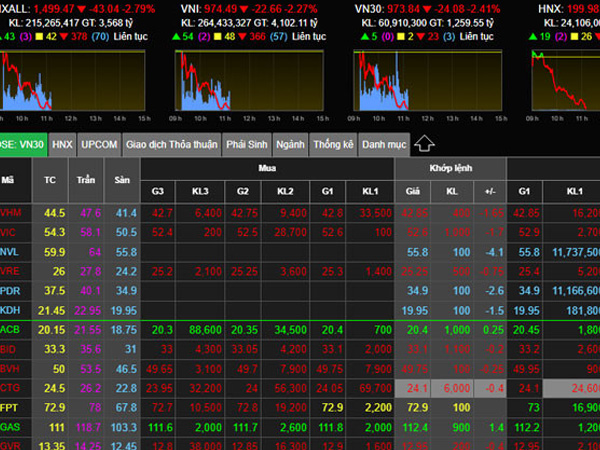Sort by the Mã column header

click(9, 181)
